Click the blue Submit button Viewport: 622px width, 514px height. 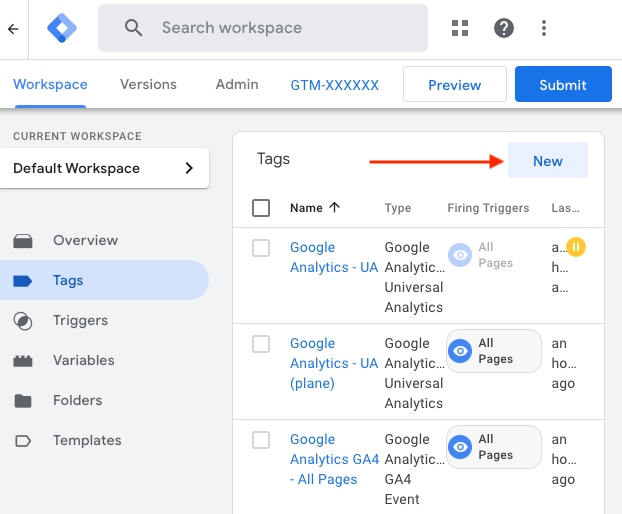pos(563,85)
